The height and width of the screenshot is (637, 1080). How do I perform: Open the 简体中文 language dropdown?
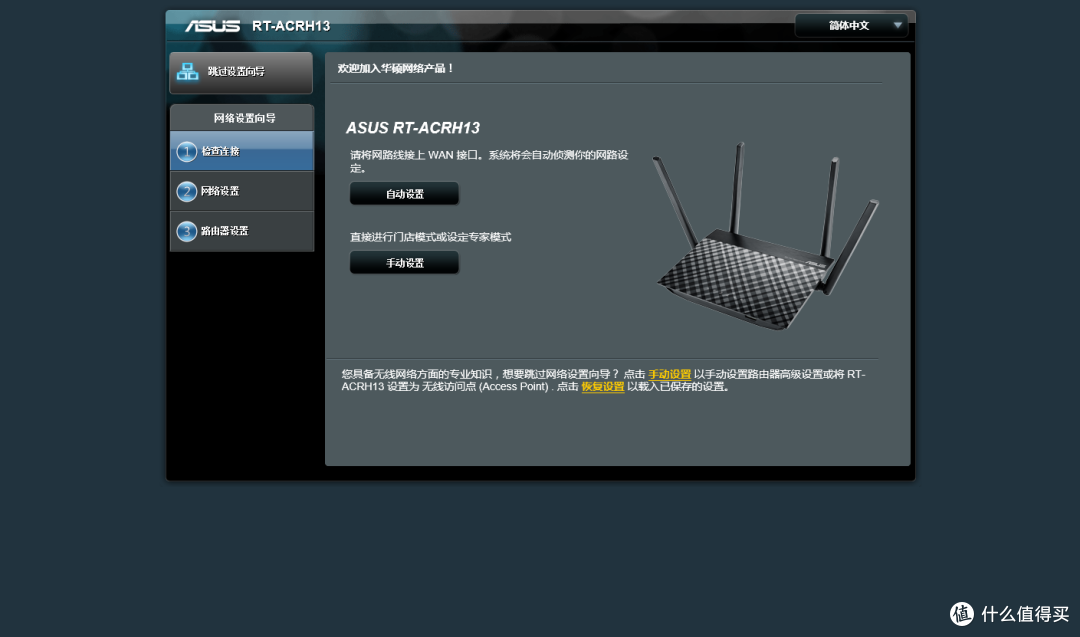pyautogui.click(x=850, y=25)
